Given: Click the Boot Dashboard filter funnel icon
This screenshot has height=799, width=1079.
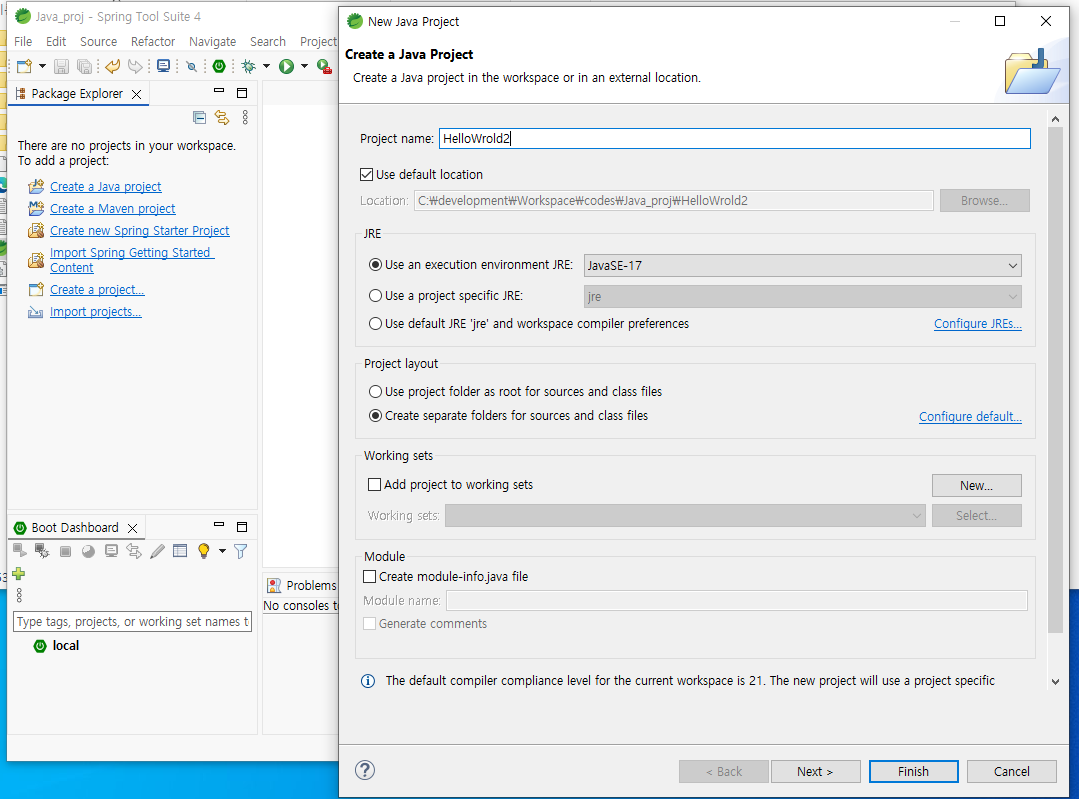Looking at the screenshot, I should pyautogui.click(x=241, y=551).
